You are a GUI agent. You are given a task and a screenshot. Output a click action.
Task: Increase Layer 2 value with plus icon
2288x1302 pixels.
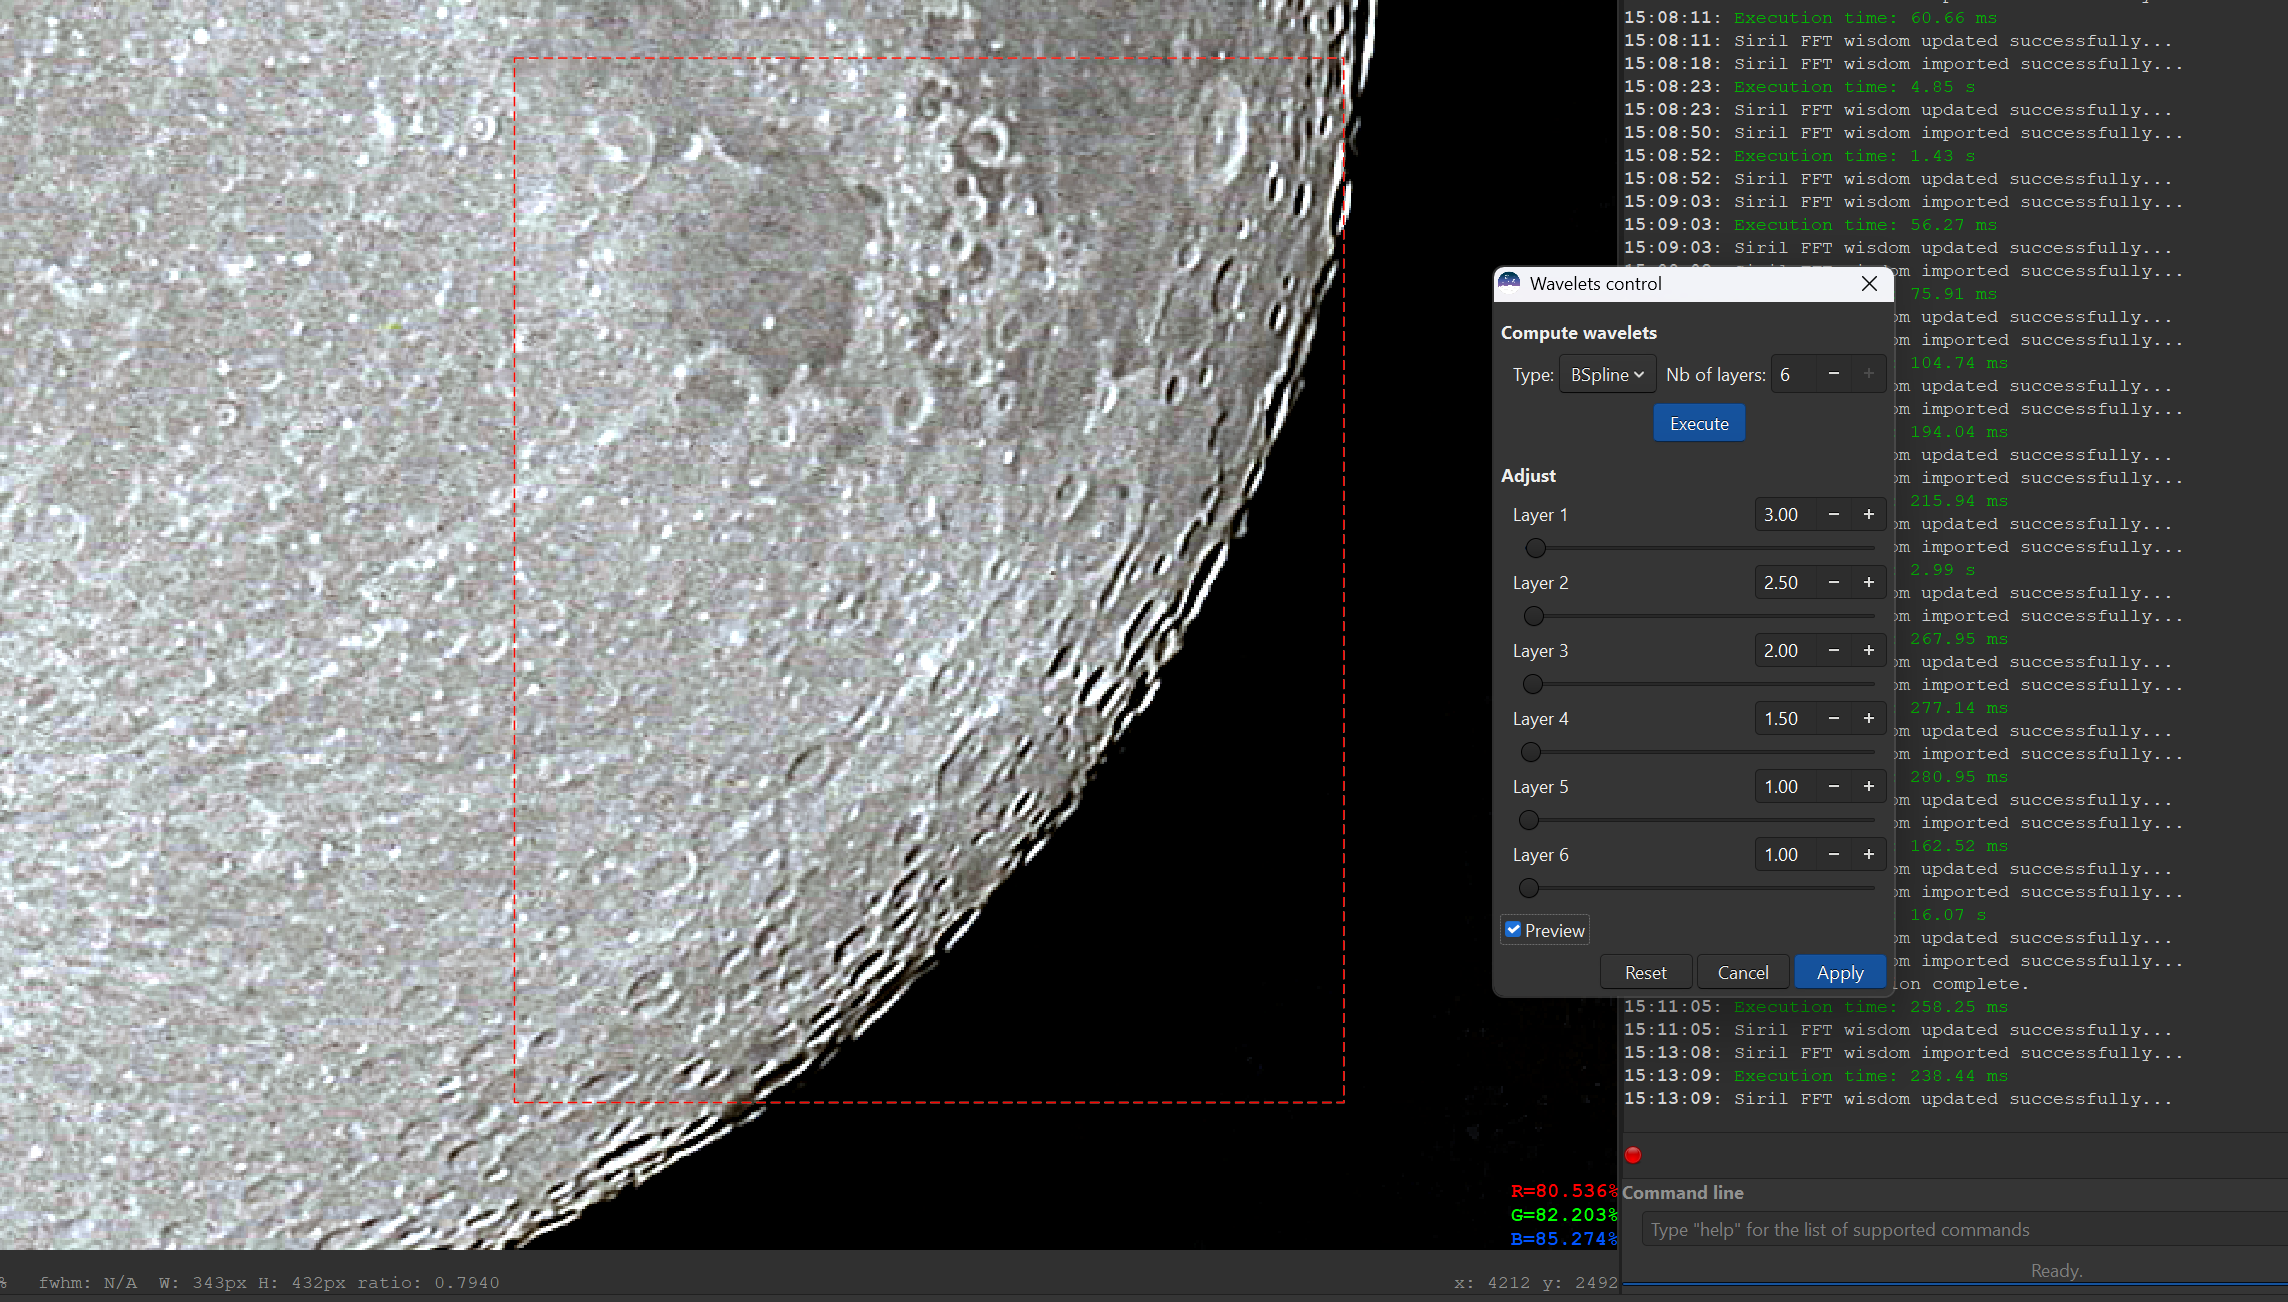point(1868,582)
